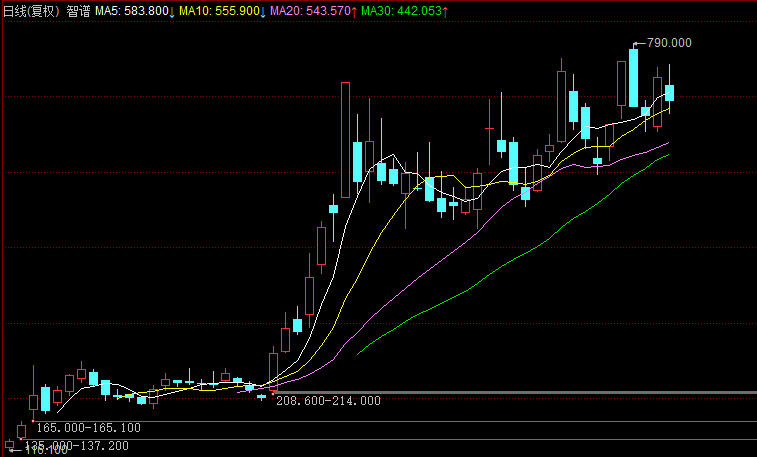Click the red up arrow after MA30
Image resolution: width=757 pixels, height=457 pixels.
click(x=444, y=10)
